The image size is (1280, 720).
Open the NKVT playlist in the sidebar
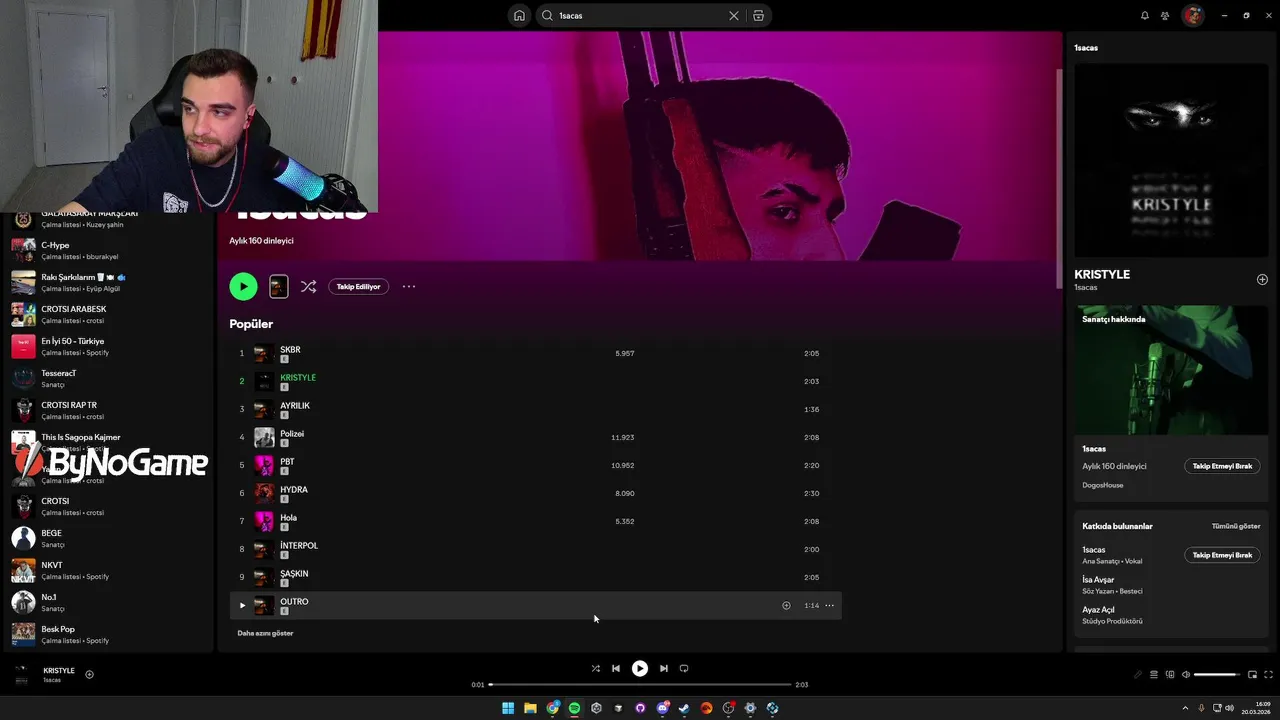click(x=108, y=570)
